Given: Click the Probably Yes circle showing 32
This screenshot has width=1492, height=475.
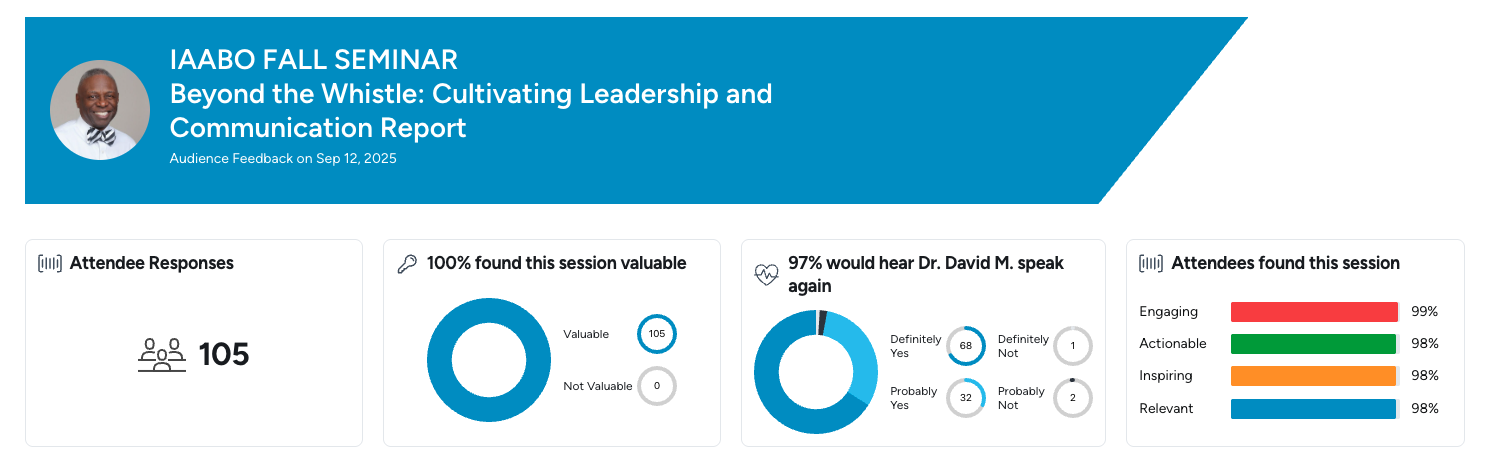Looking at the screenshot, I should tap(966, 398).
